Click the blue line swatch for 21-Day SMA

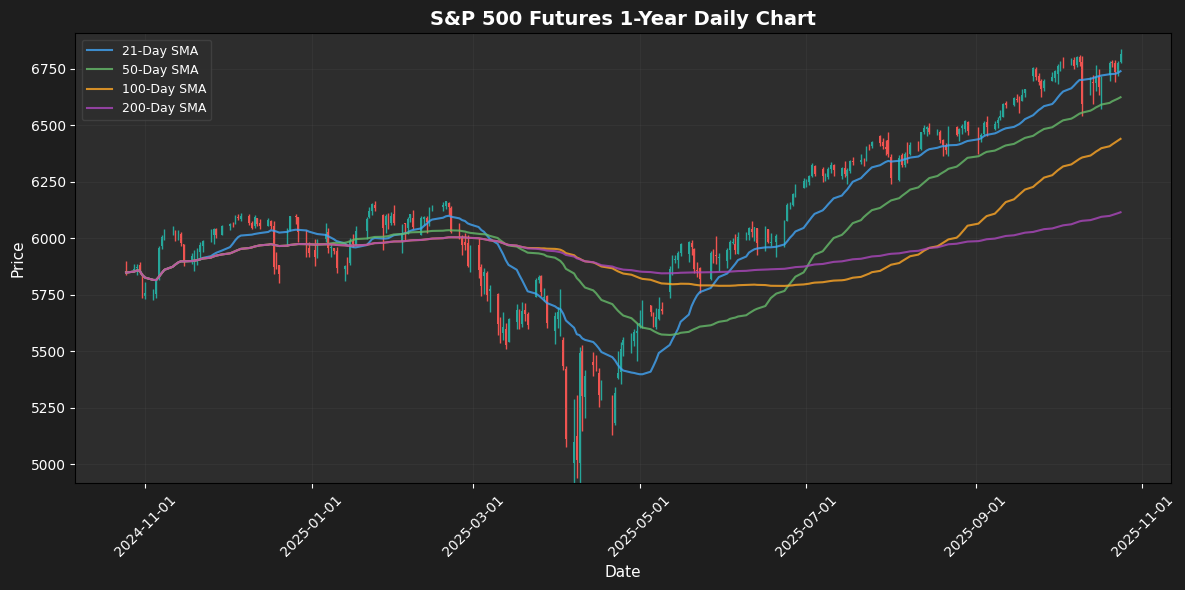tap(100, 51)
